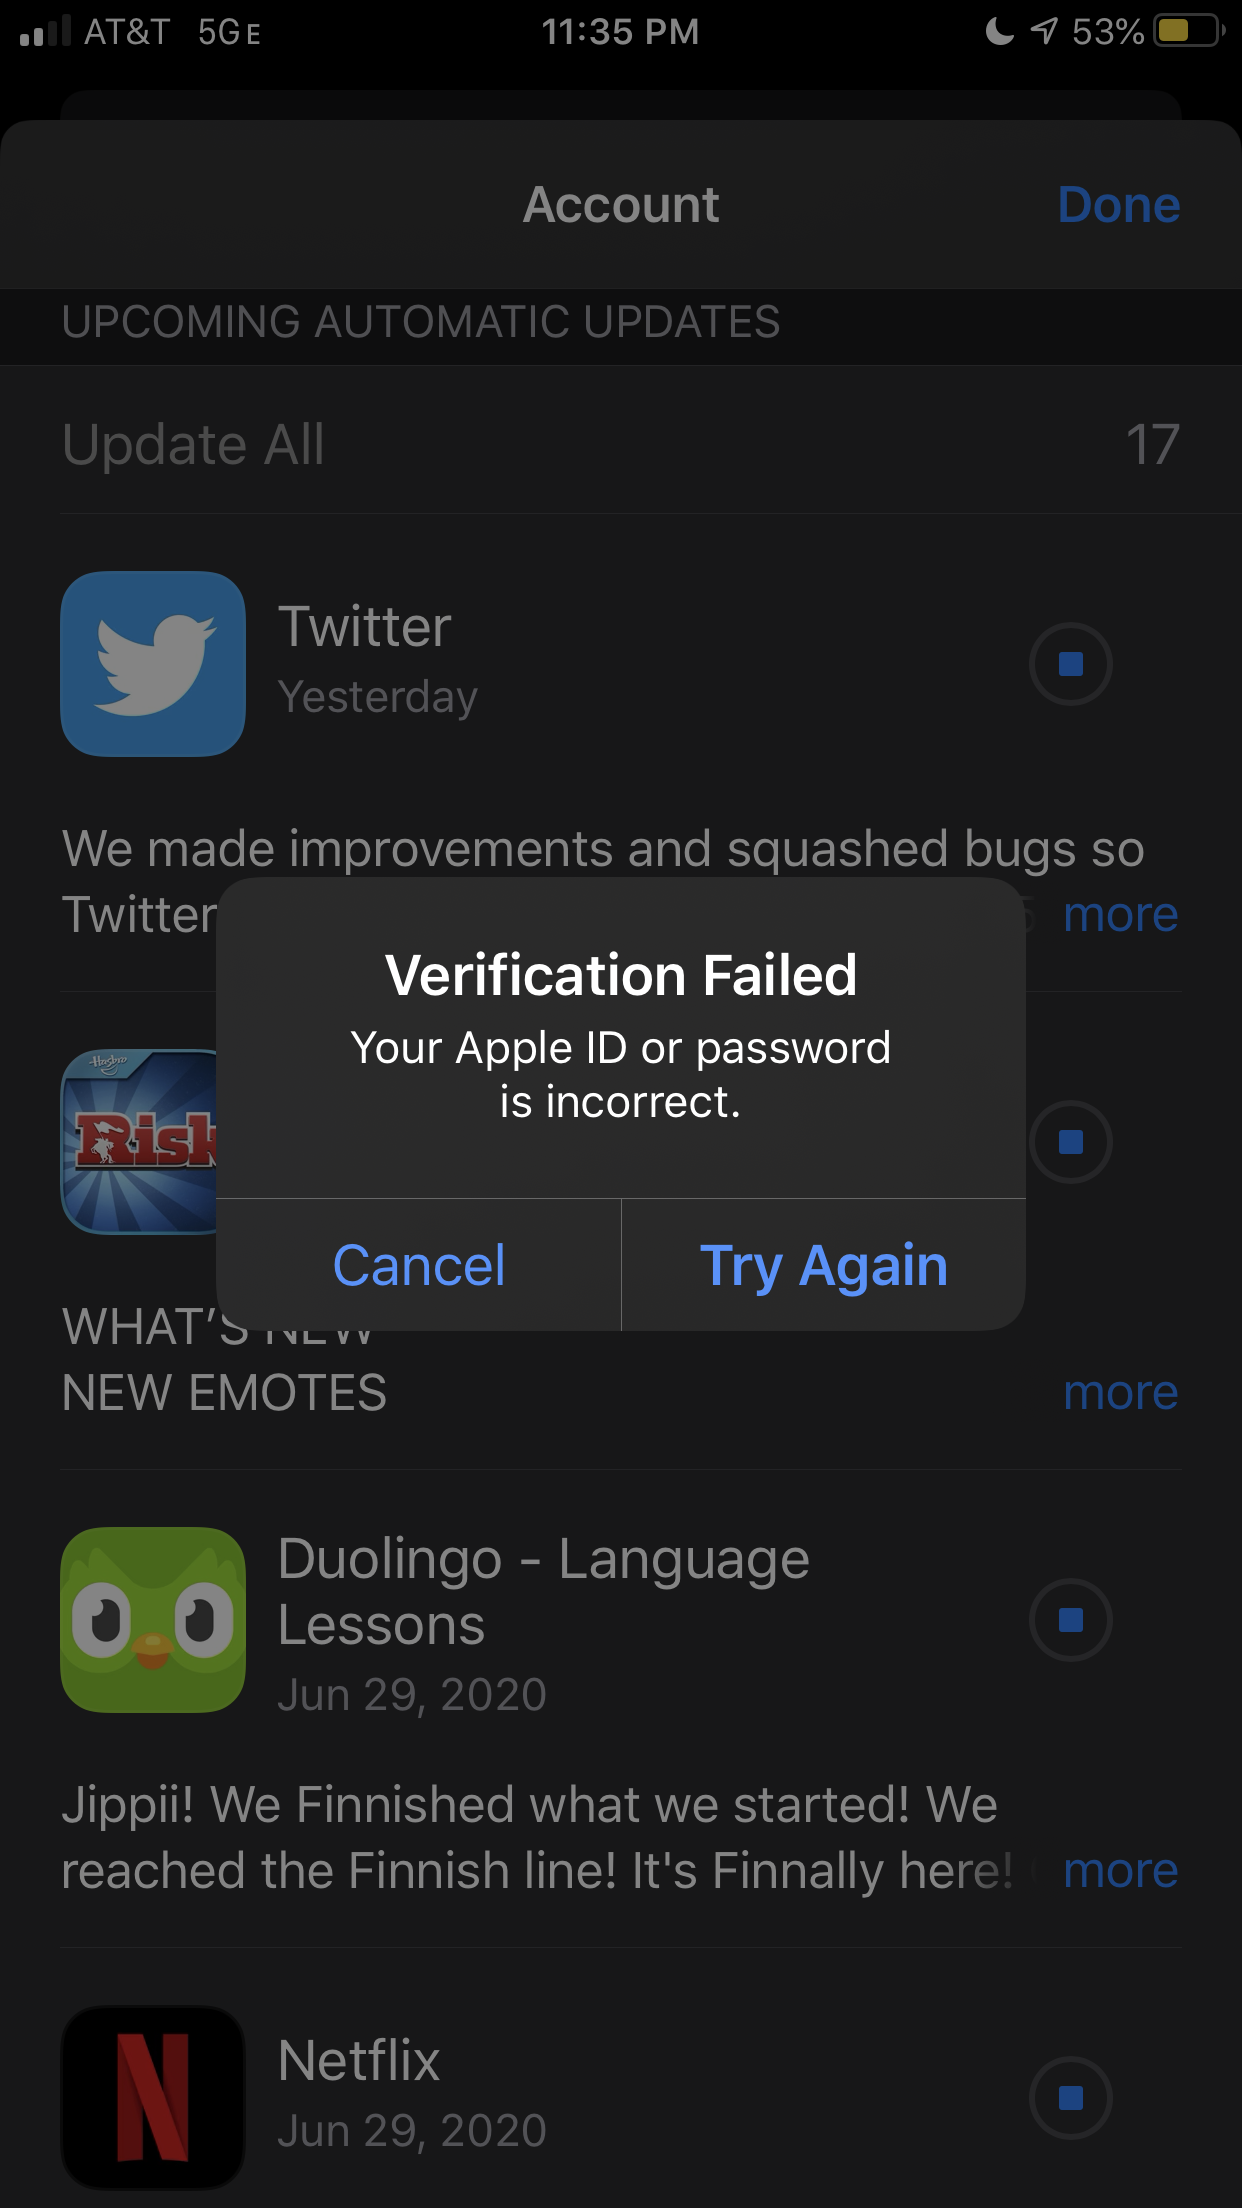Stop the Risk update download
This screenshot has width=1242, height=2208.
point(1070,1141)
